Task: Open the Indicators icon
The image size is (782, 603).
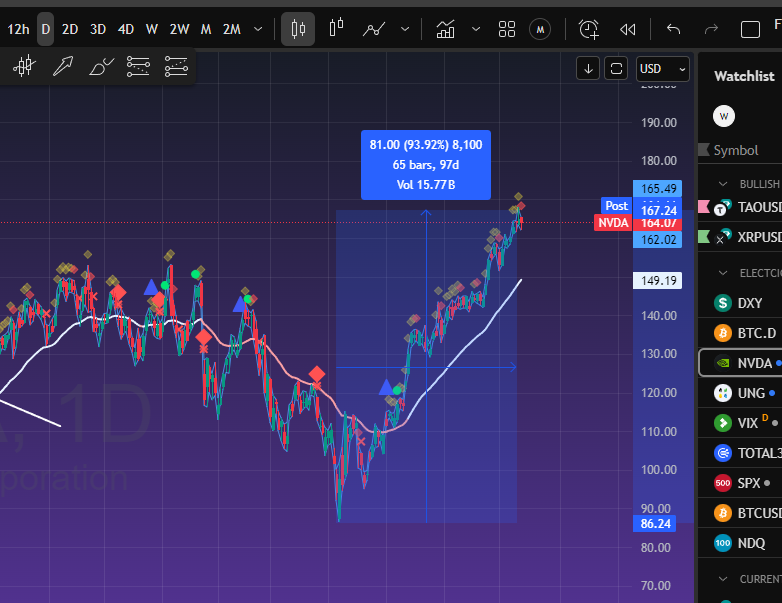Action: click(x=445, y=29)
